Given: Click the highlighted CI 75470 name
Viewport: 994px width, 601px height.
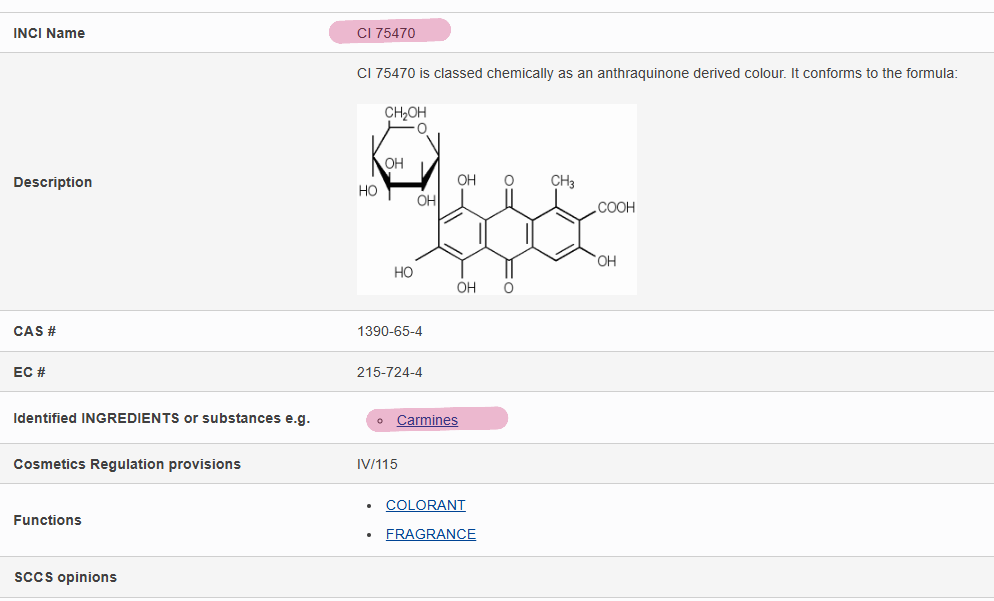Looking at the screenshot, I should pos(386,33).
